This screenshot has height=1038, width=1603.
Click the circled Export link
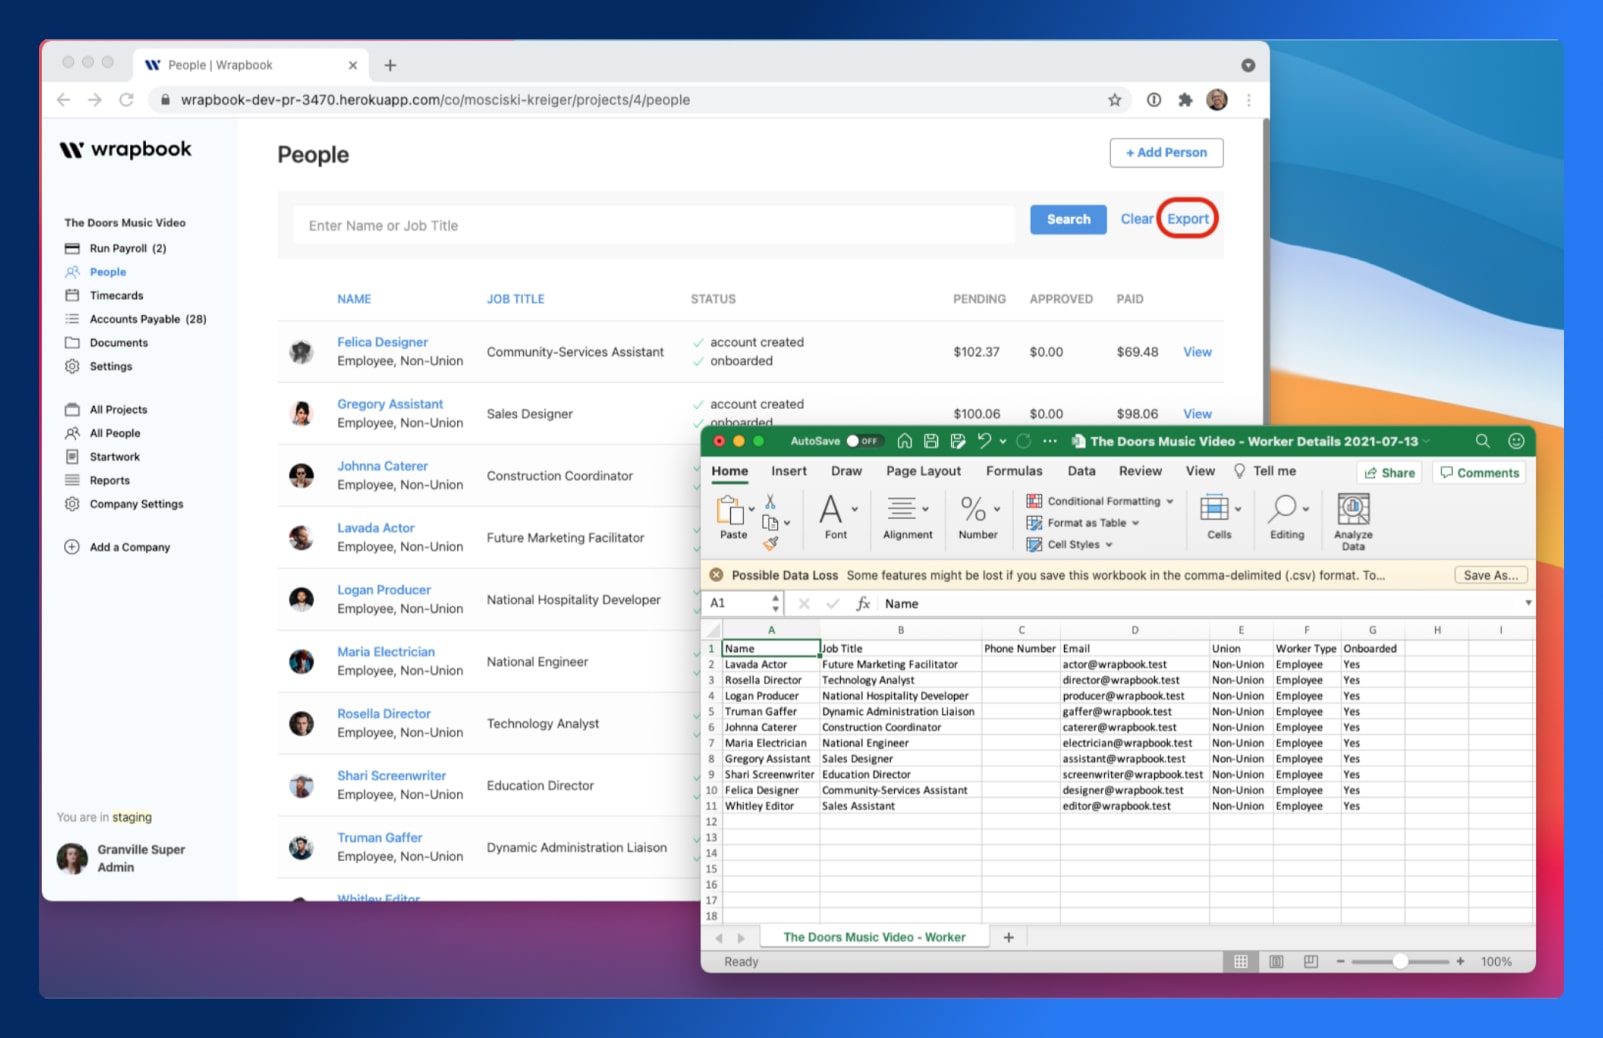point(1188,218)
